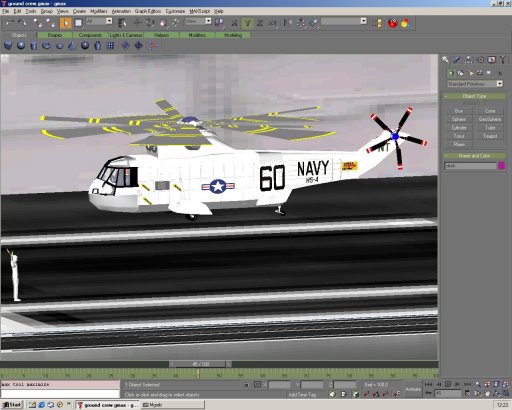Open the Modifiers menu
The width and height of the screenshot is (512, 410).
(99, 11)
